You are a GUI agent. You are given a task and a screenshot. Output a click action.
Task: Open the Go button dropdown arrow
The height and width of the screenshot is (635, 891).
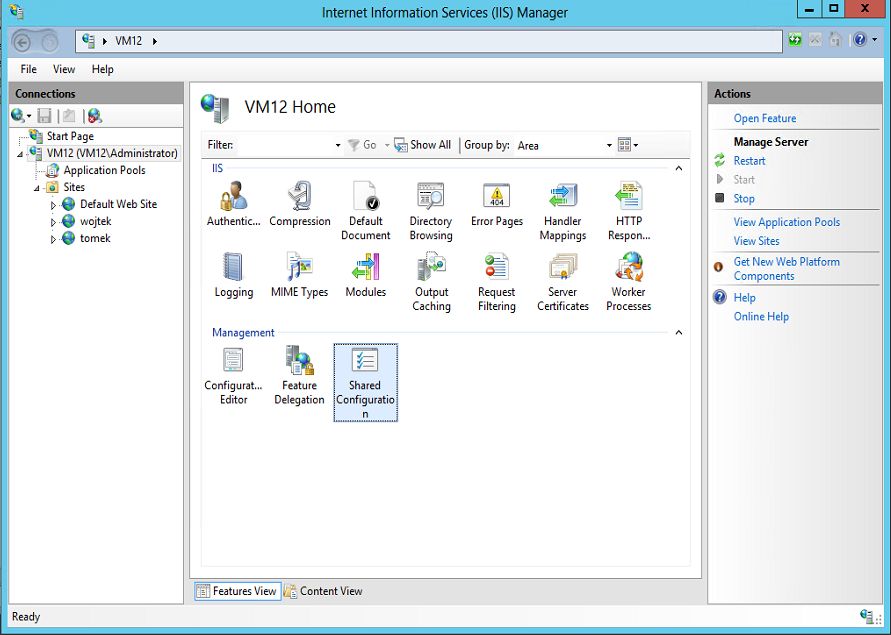[x=387, y=146]
